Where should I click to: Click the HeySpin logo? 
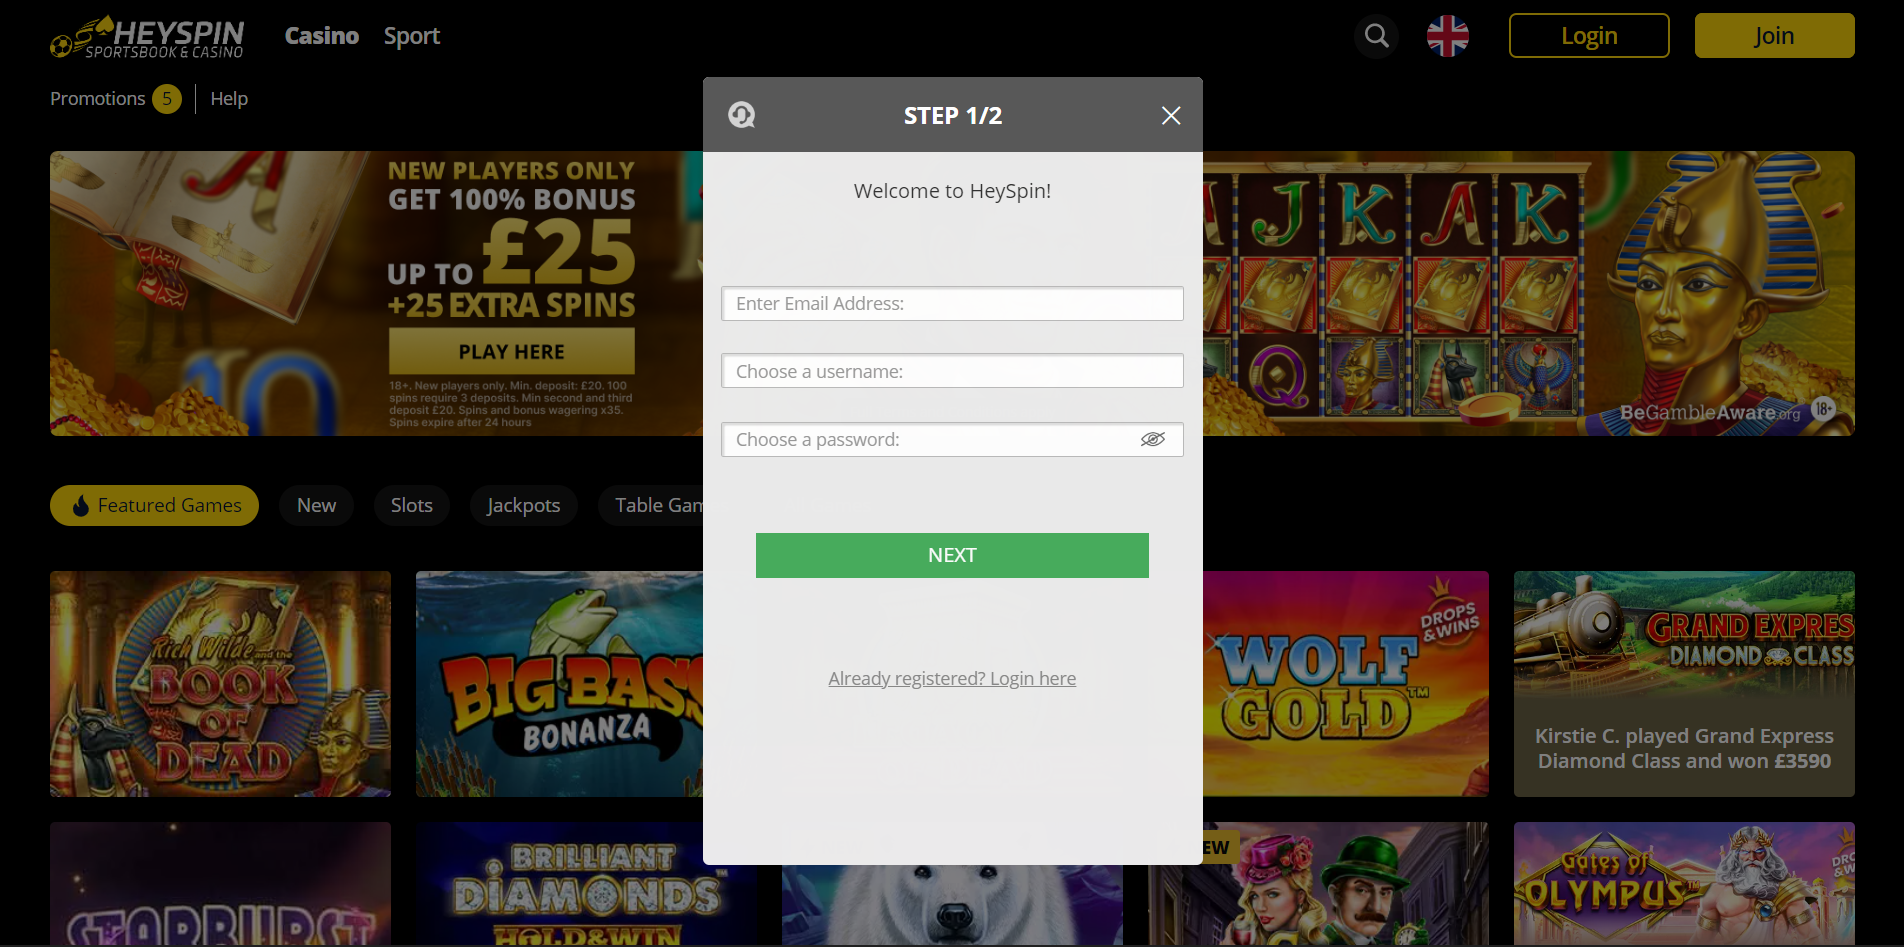click(147, 37)
